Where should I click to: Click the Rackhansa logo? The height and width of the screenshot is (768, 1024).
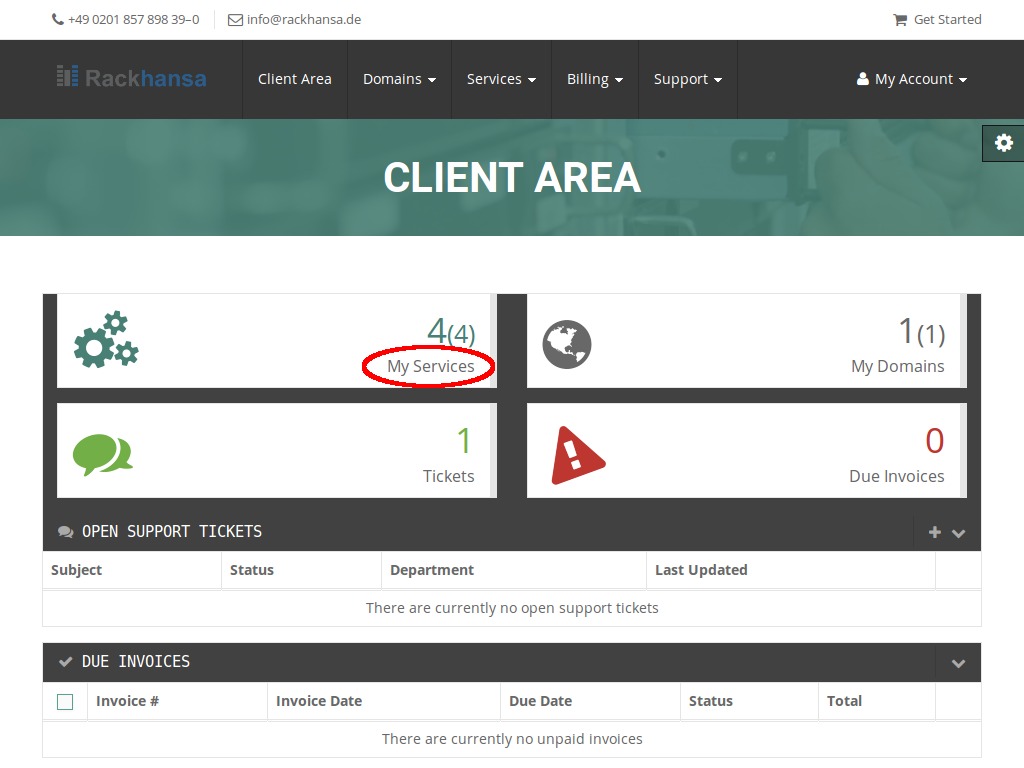click(x=131, y=78)
